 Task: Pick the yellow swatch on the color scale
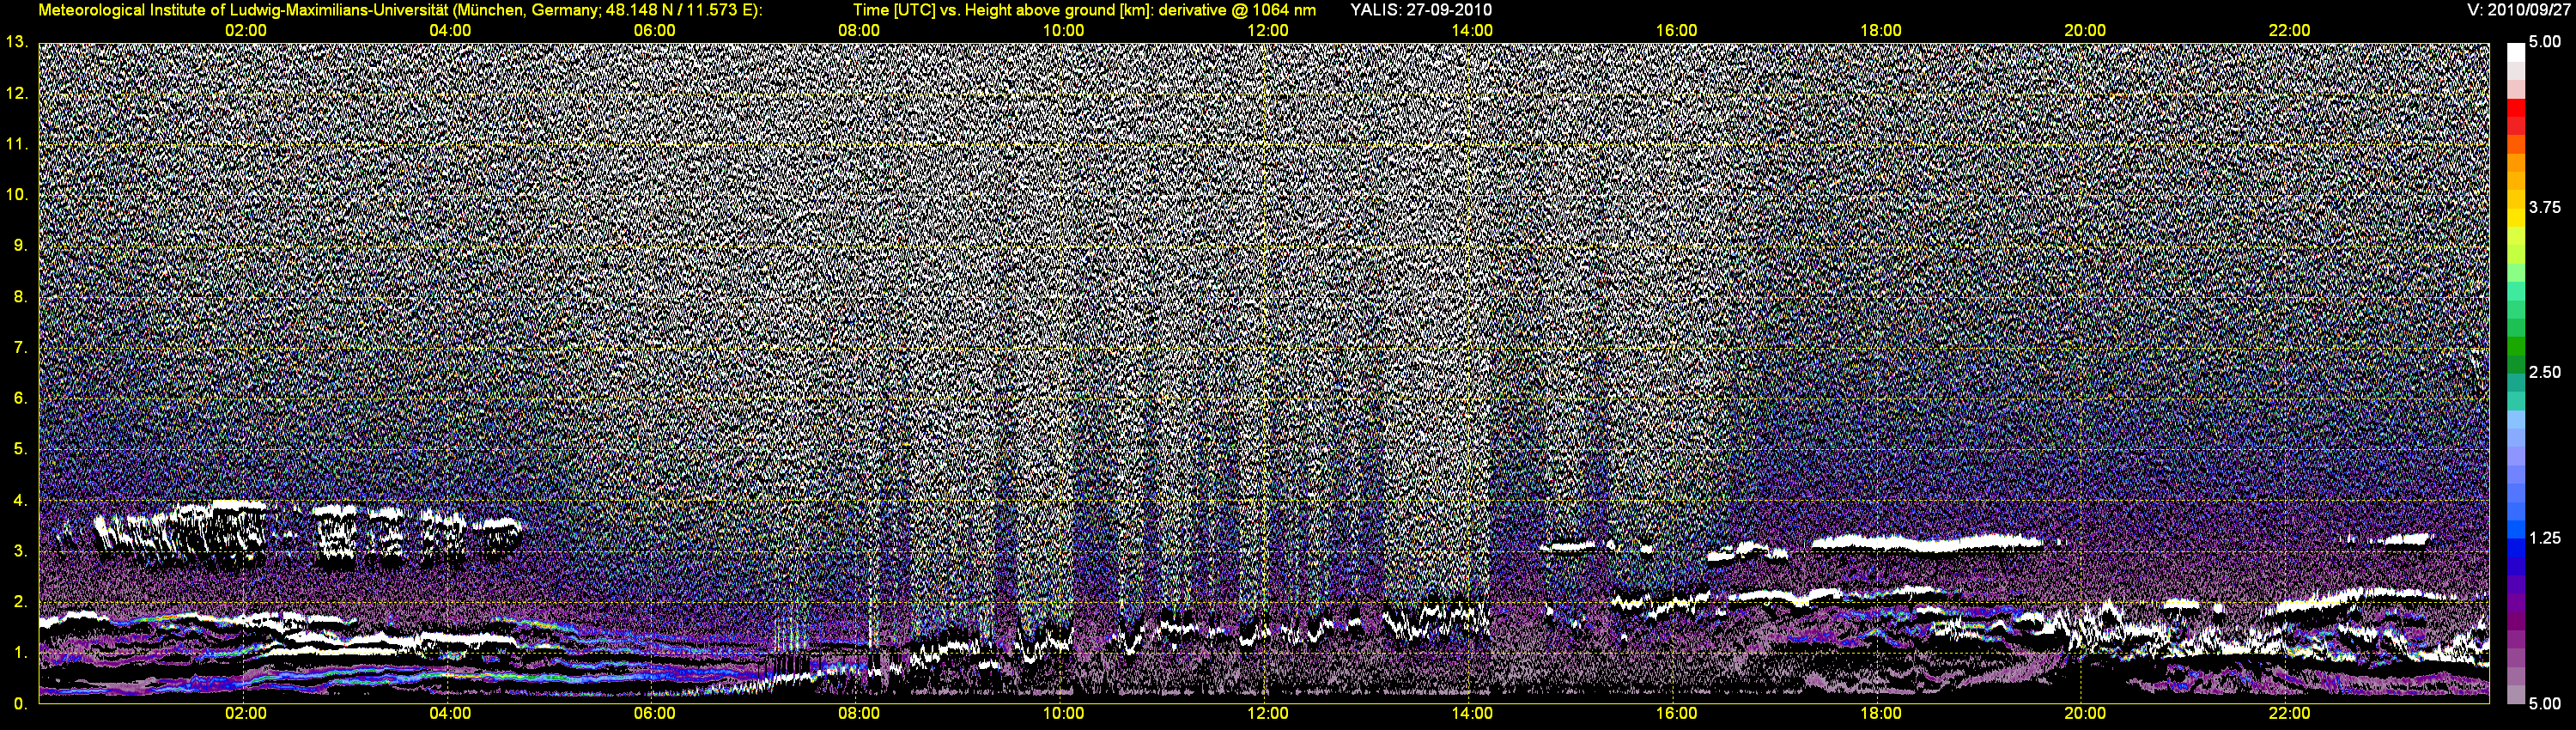(2516, 218)
